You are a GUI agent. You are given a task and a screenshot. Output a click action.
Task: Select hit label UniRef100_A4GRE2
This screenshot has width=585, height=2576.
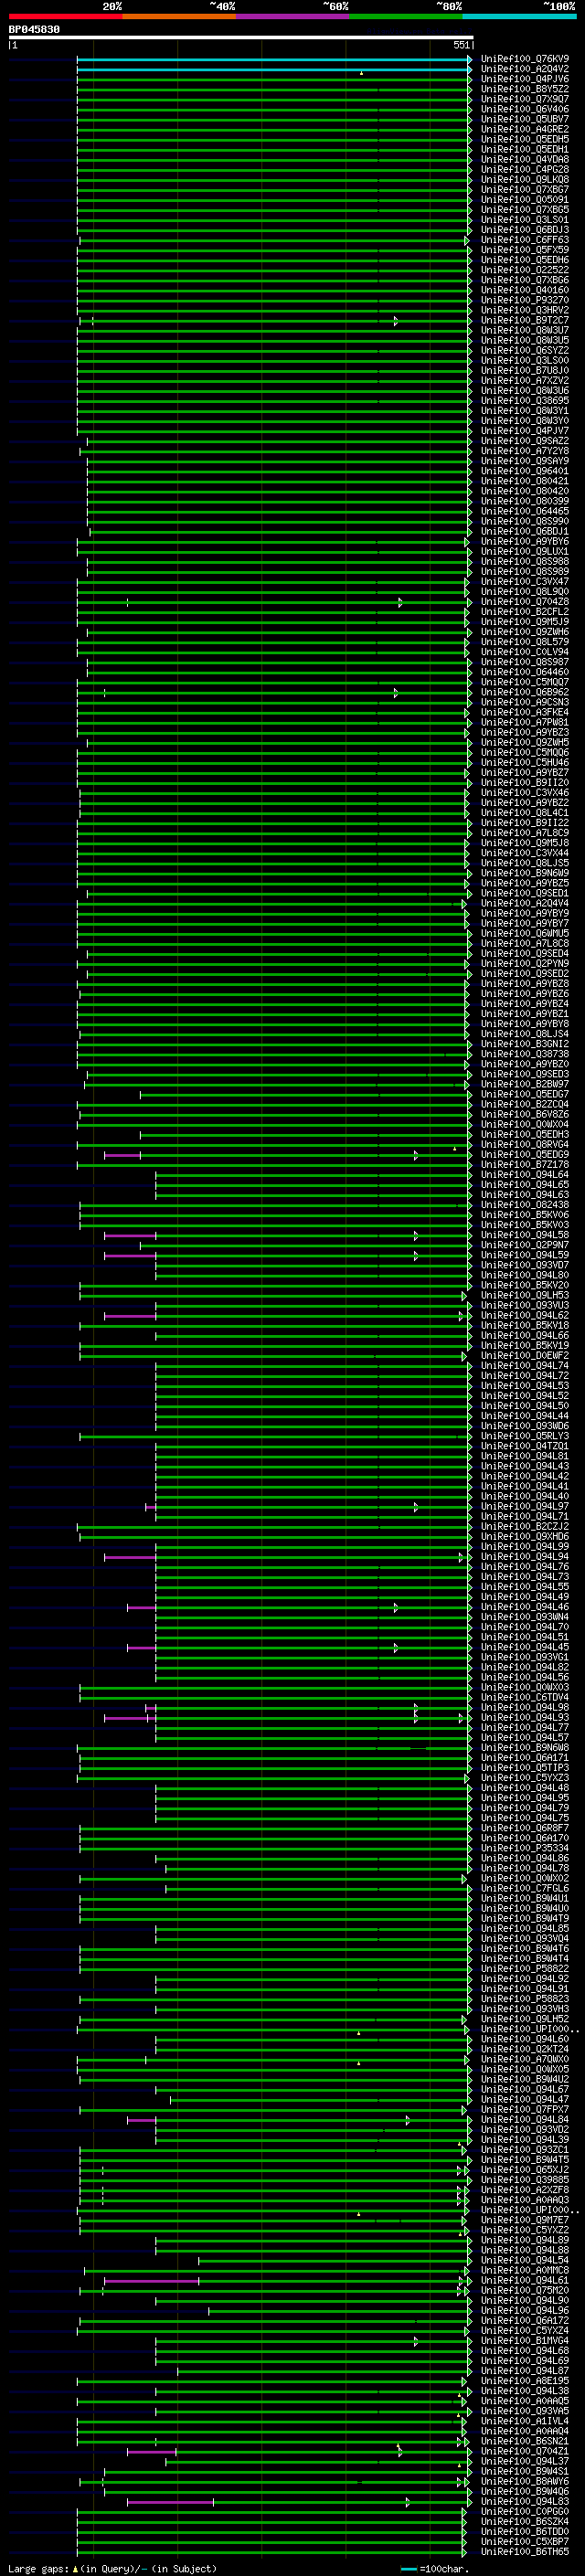click(525, 129)
